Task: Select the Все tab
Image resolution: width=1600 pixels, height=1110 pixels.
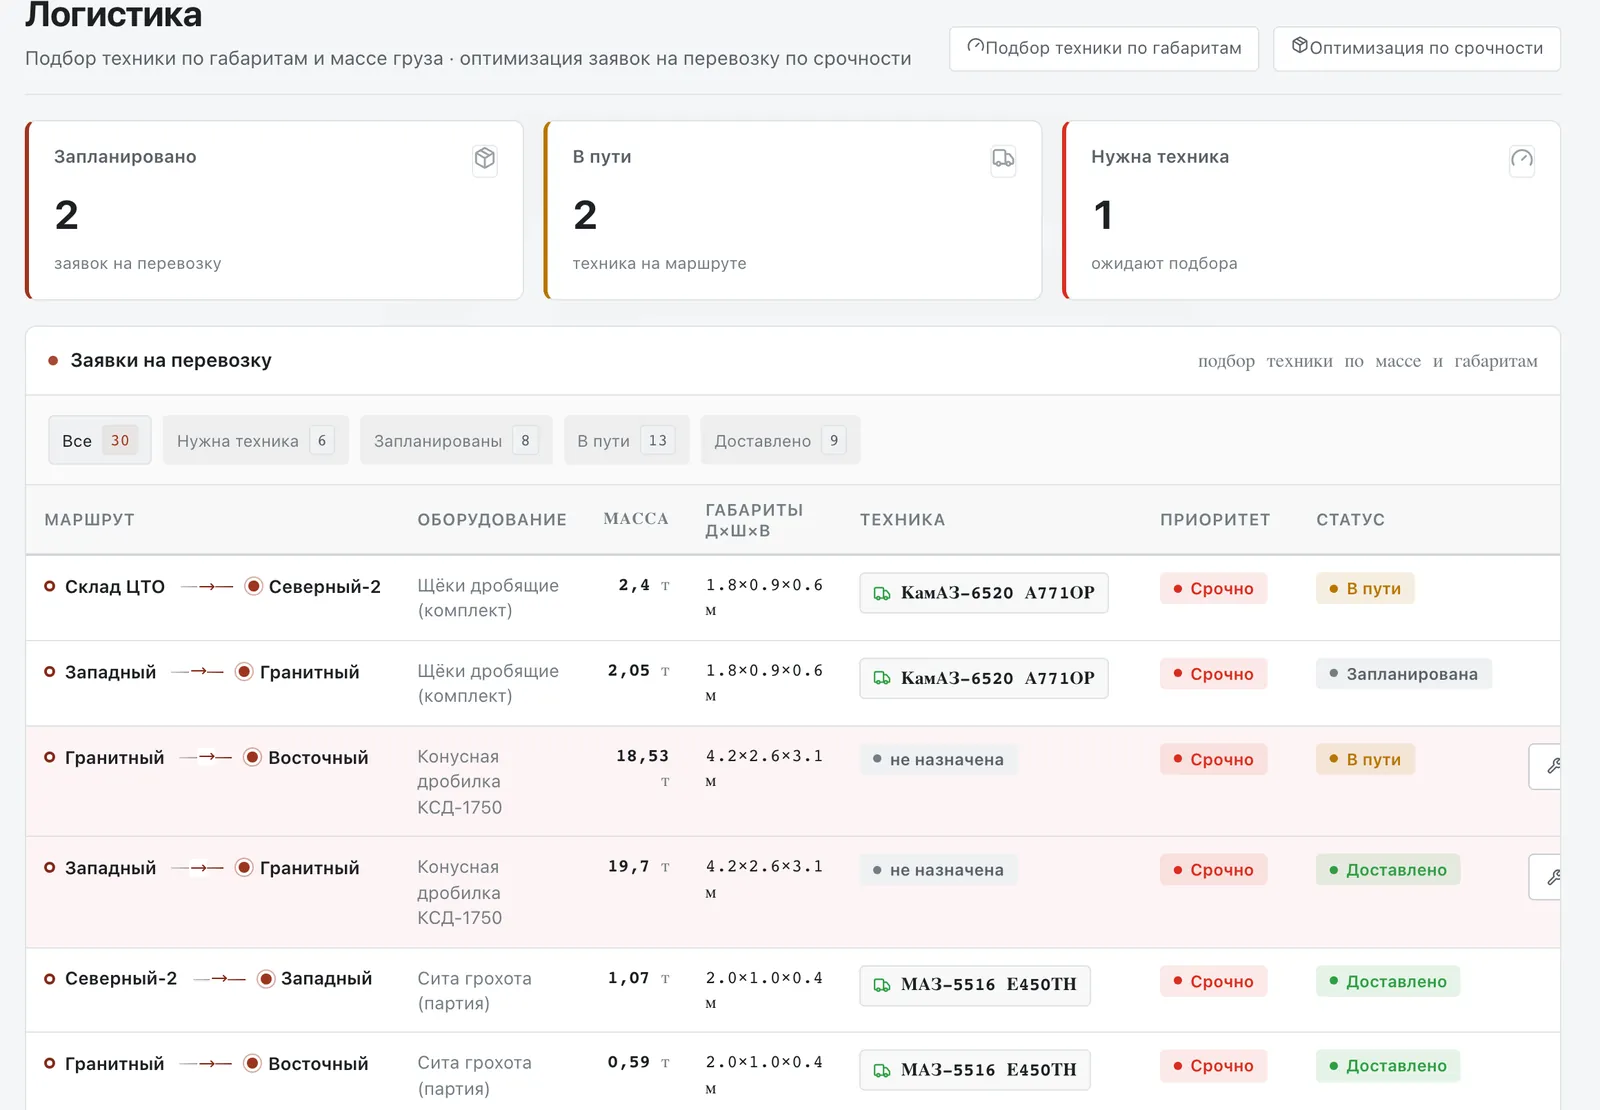Action: tap(100, 440)
